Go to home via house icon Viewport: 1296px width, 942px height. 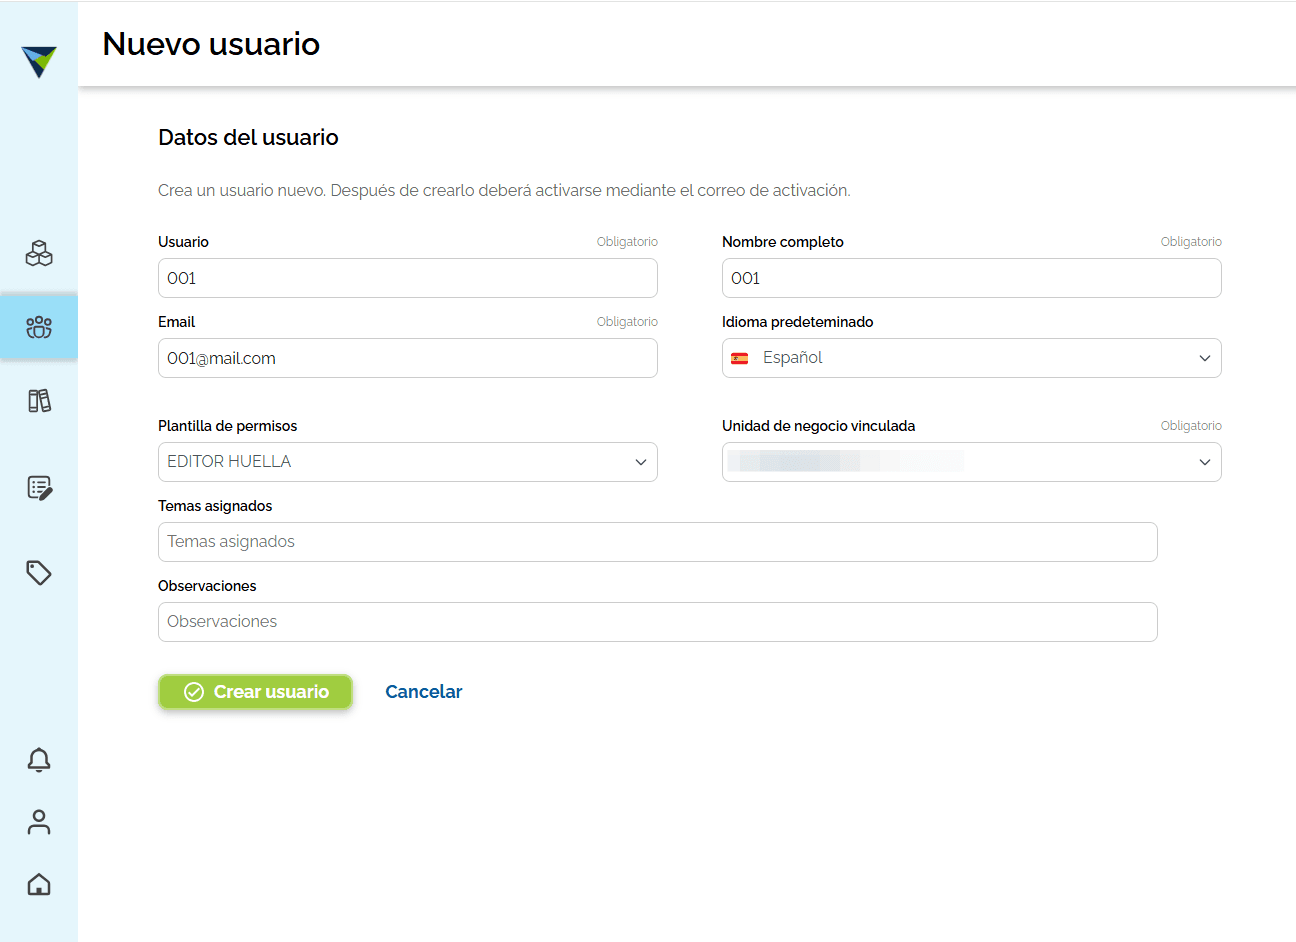pos(39,884)
